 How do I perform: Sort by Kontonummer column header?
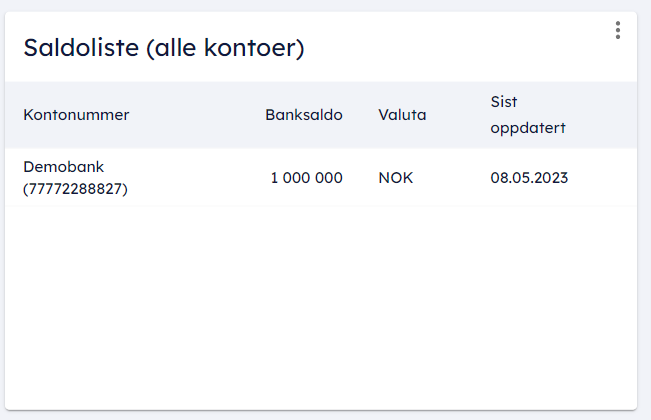[76, 115]
